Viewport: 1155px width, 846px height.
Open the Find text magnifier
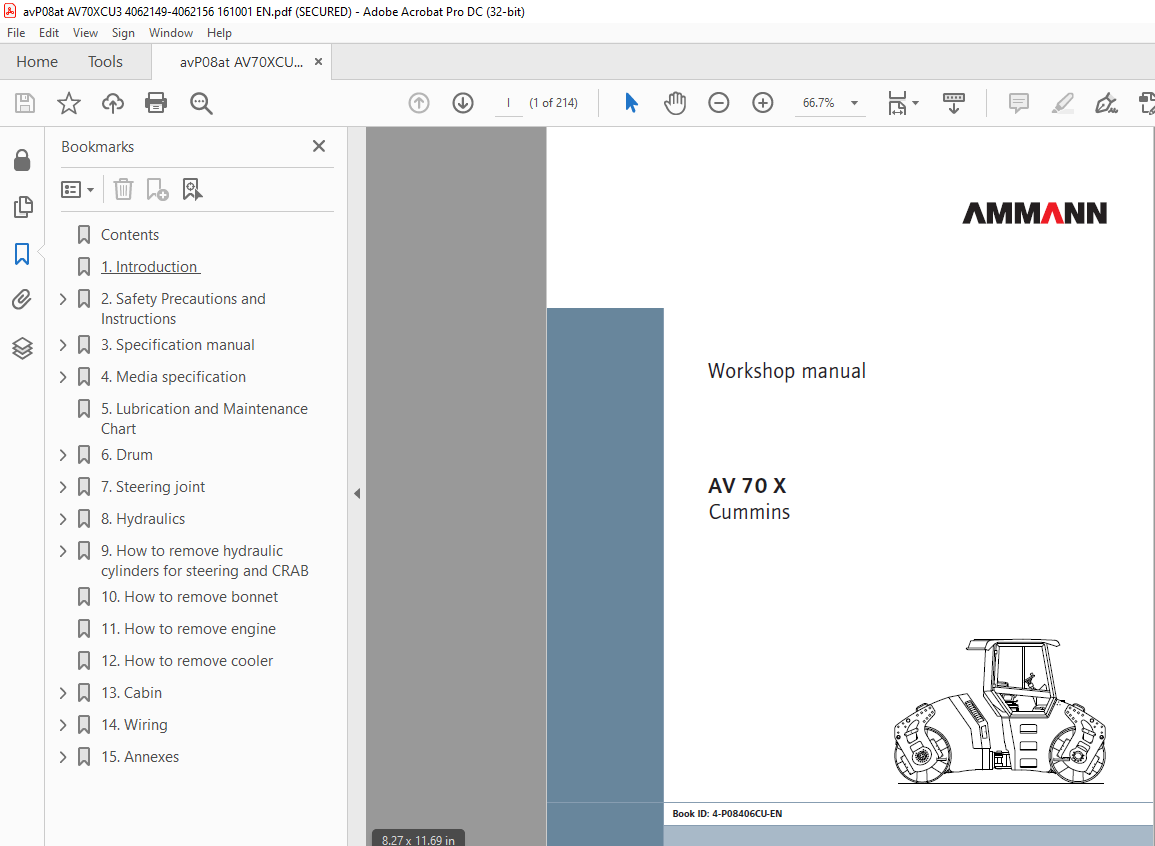coord(201,103)
